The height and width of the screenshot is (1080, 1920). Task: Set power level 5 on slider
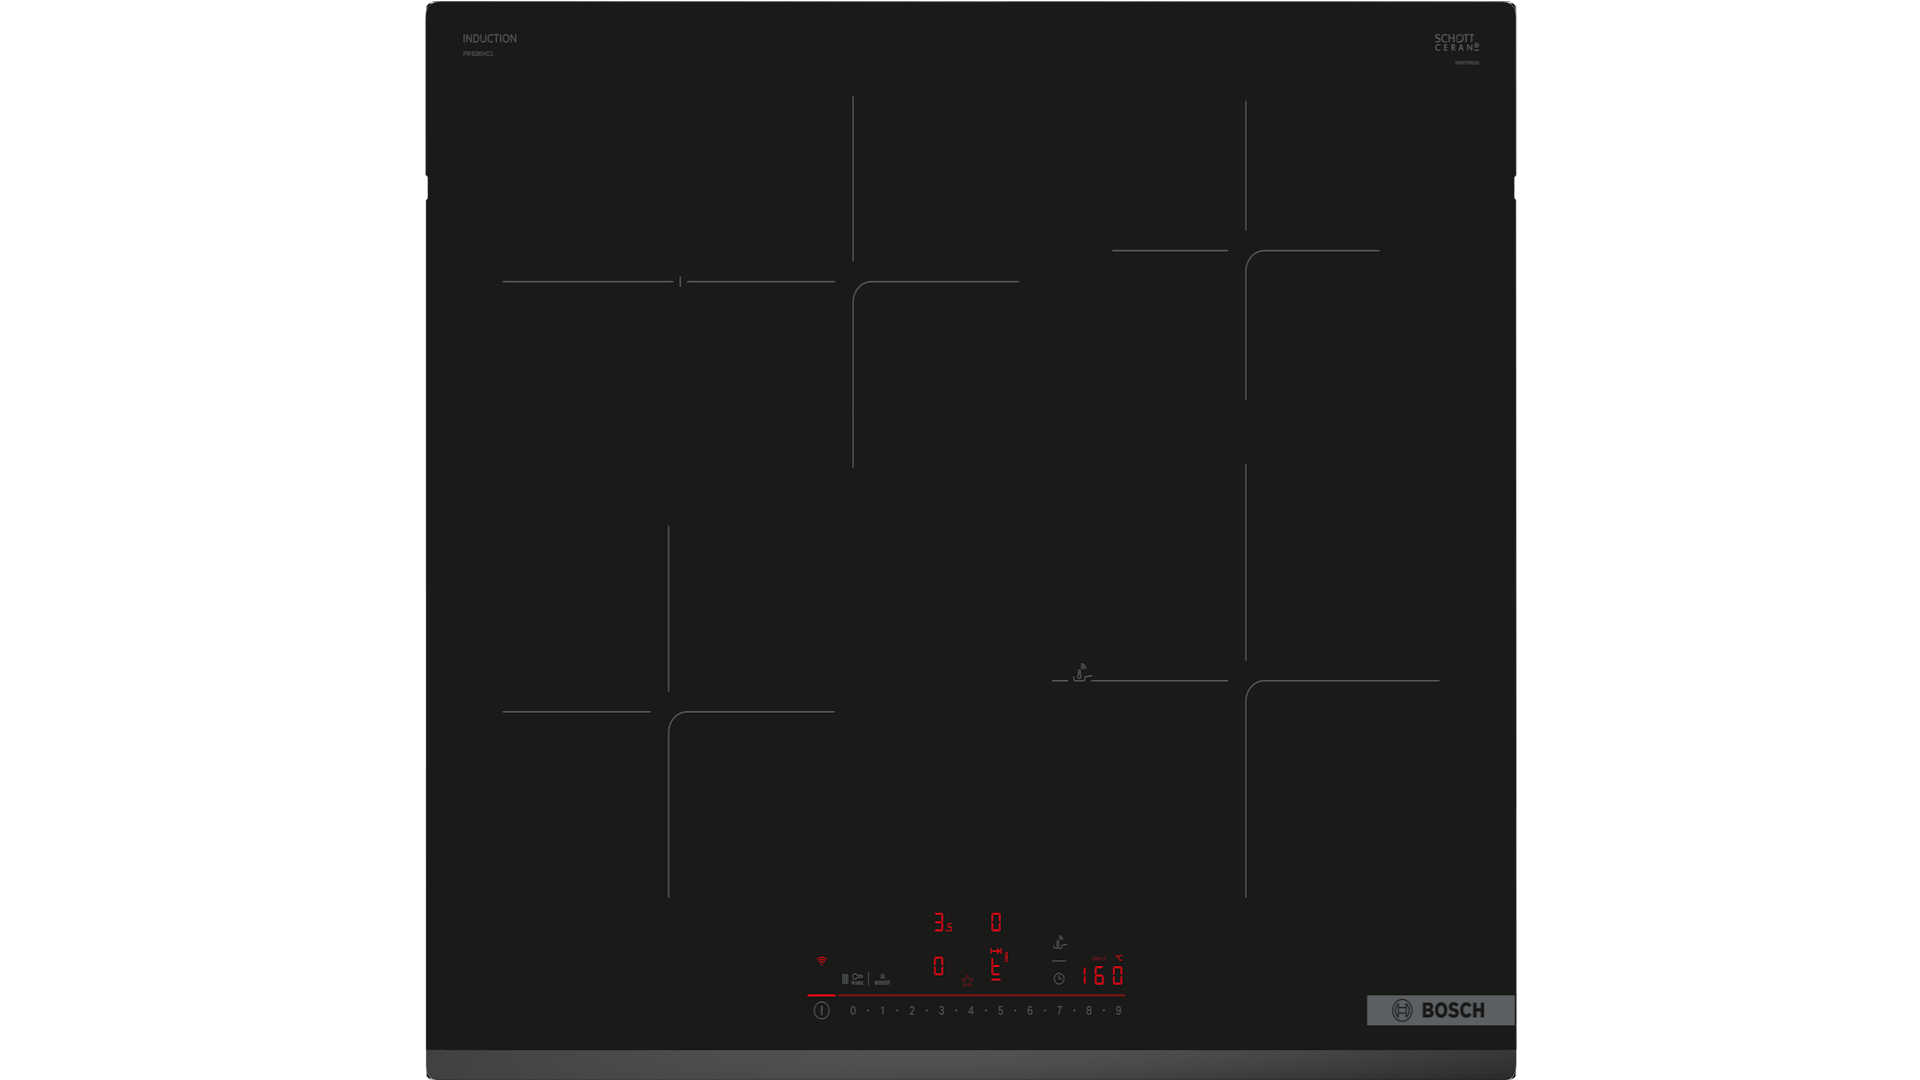[x=1000, y=1011]
